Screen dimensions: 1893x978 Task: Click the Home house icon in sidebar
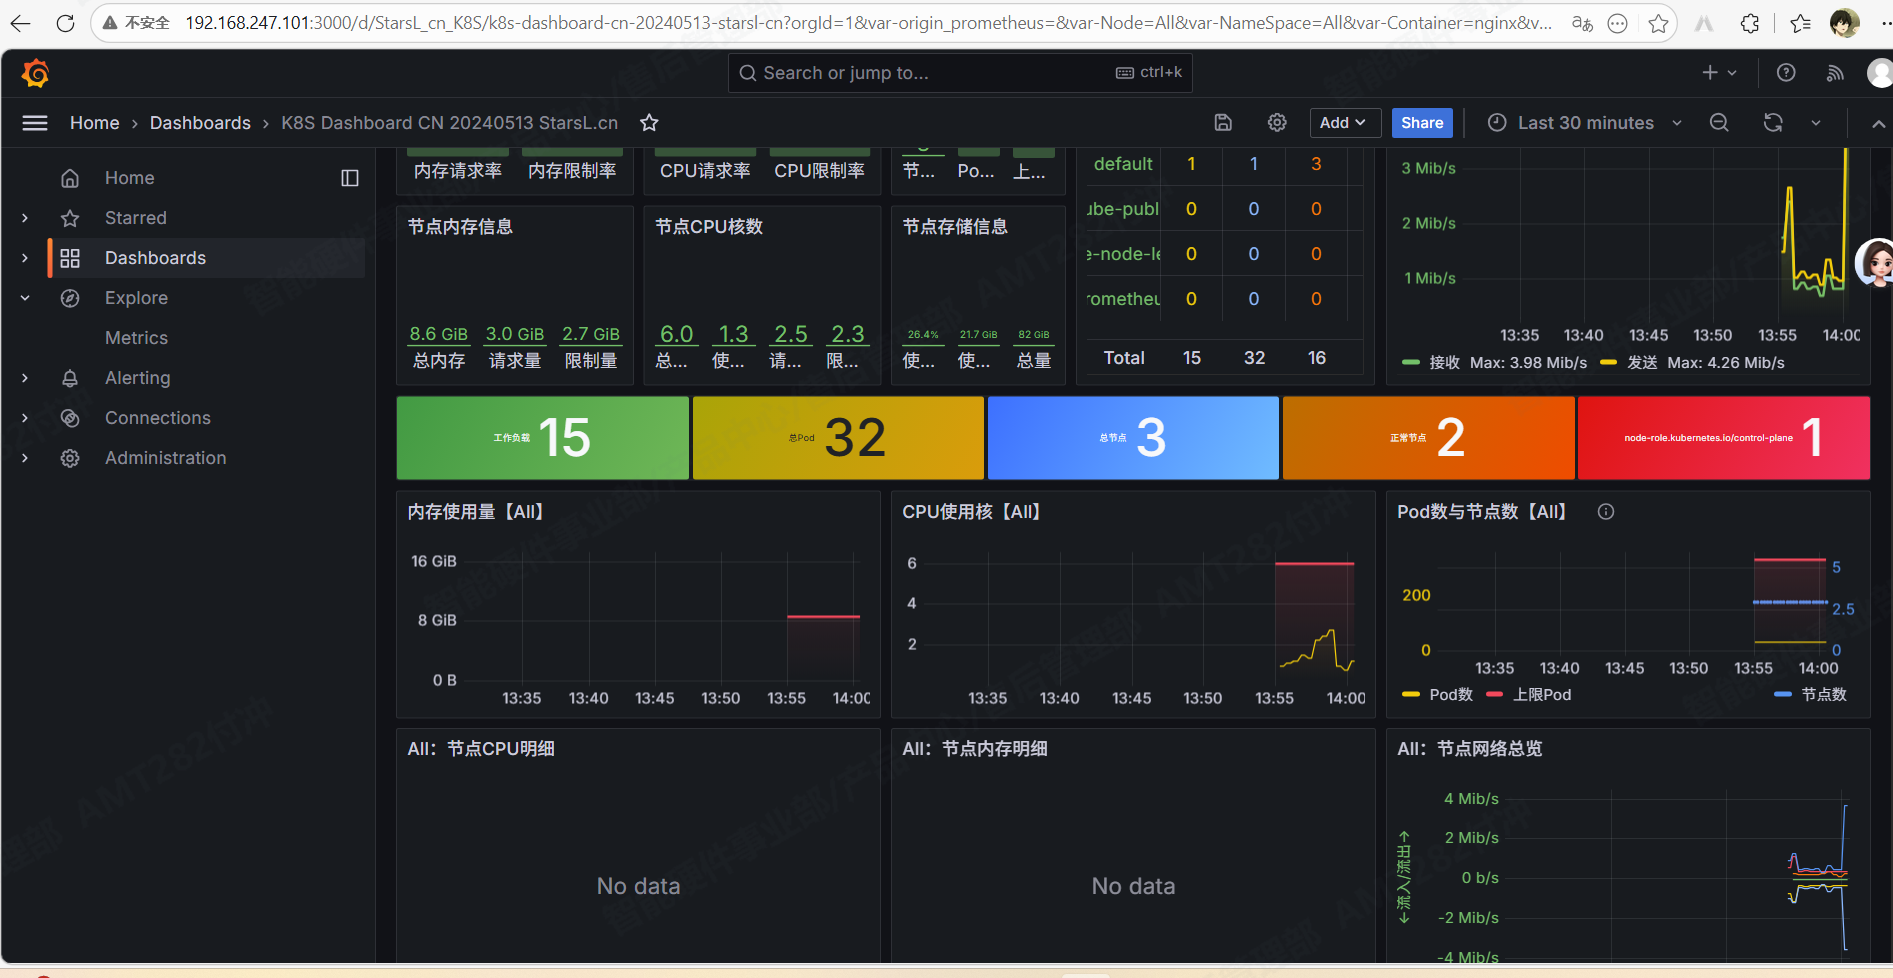click(70, 178)
